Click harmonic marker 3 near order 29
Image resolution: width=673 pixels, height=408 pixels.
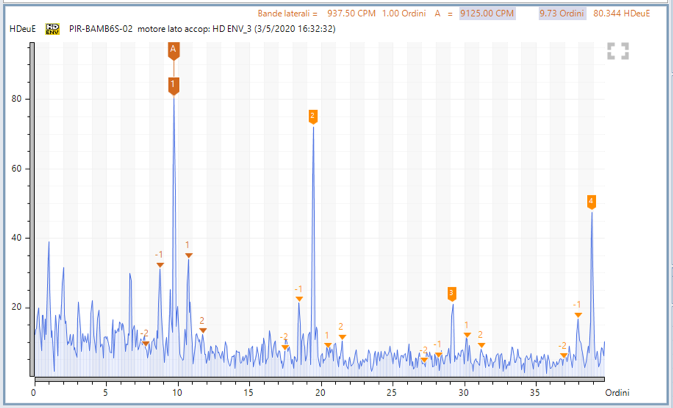pos(452,293)
